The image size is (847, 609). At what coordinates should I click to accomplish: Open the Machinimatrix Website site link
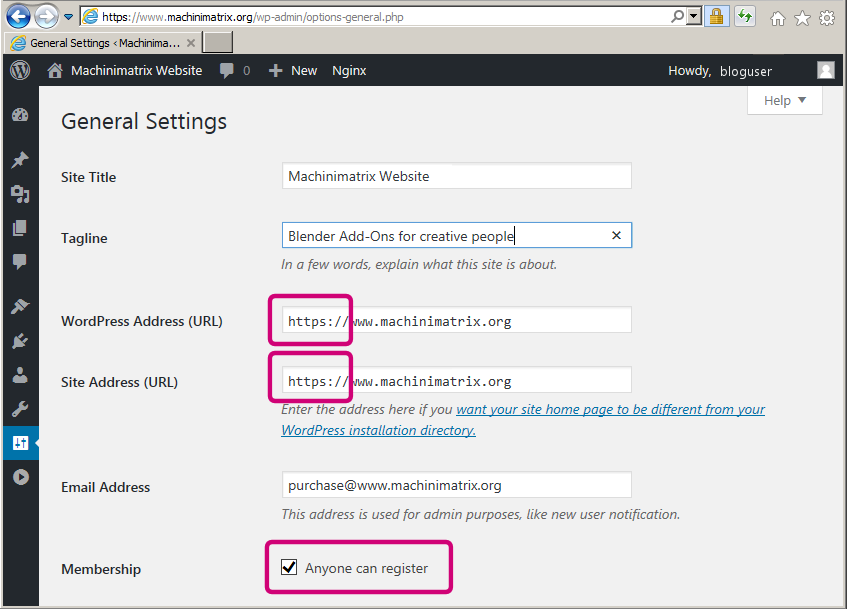click(137, 71)
